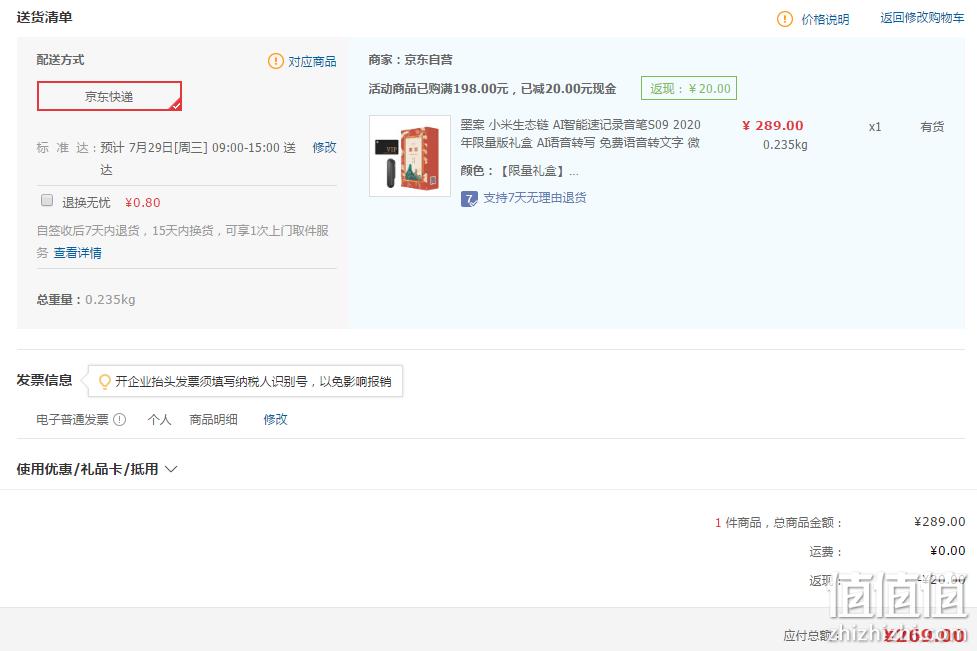Click the lightbulb tip icon in invoice info

click(105, 381)
